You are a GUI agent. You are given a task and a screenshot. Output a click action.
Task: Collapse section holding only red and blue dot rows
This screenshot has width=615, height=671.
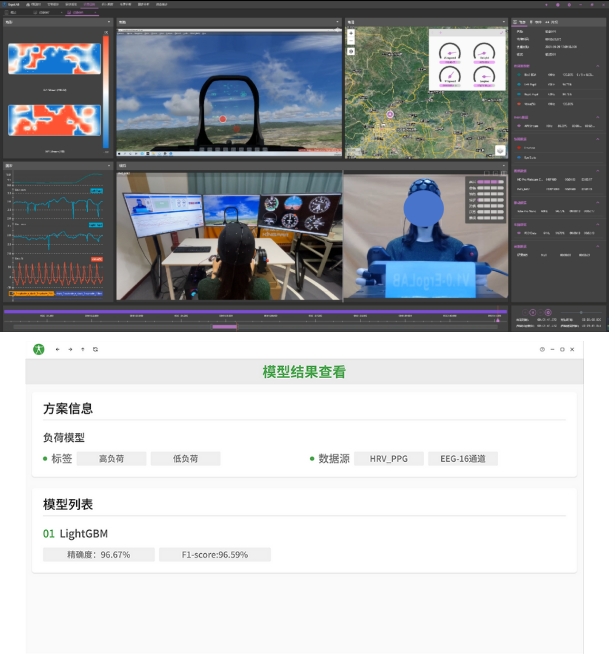pyautogui.click(x=597, y=139)
